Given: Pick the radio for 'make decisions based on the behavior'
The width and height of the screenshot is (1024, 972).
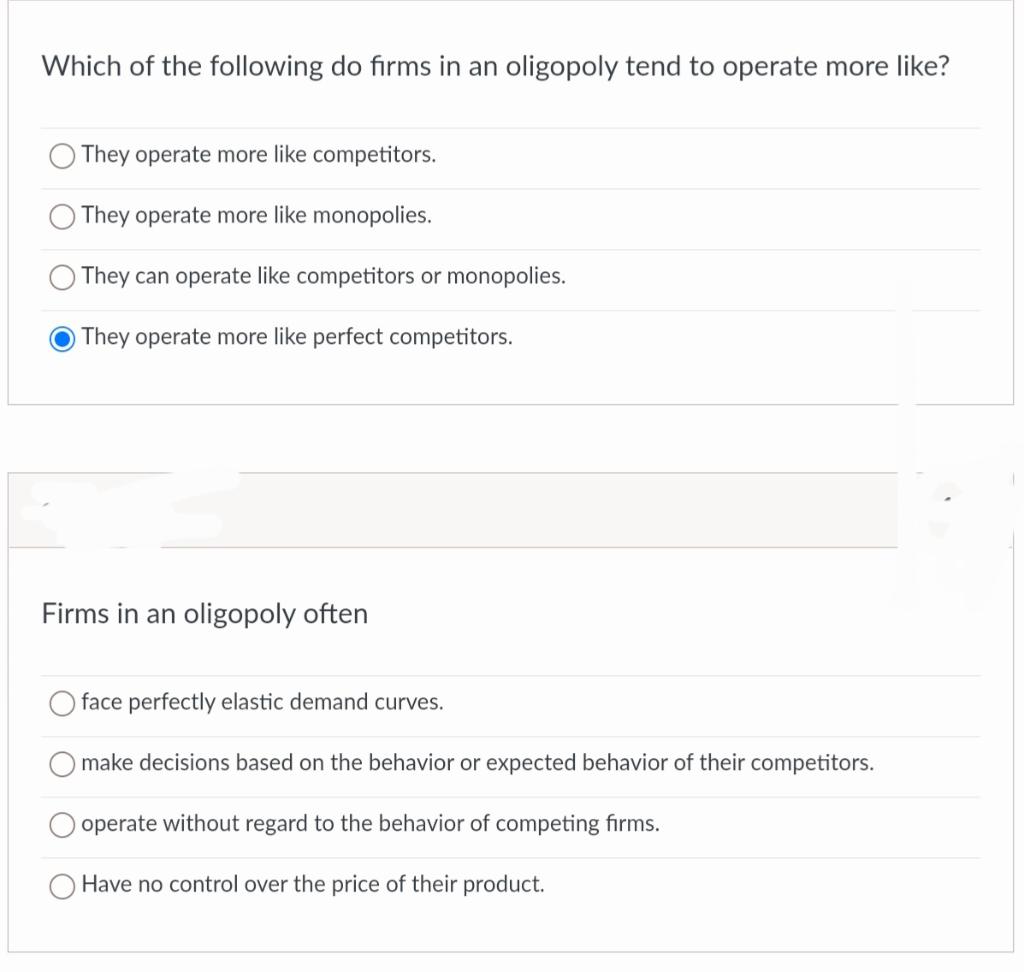Looking at the screenshot, I should click(x=62, y=764).
